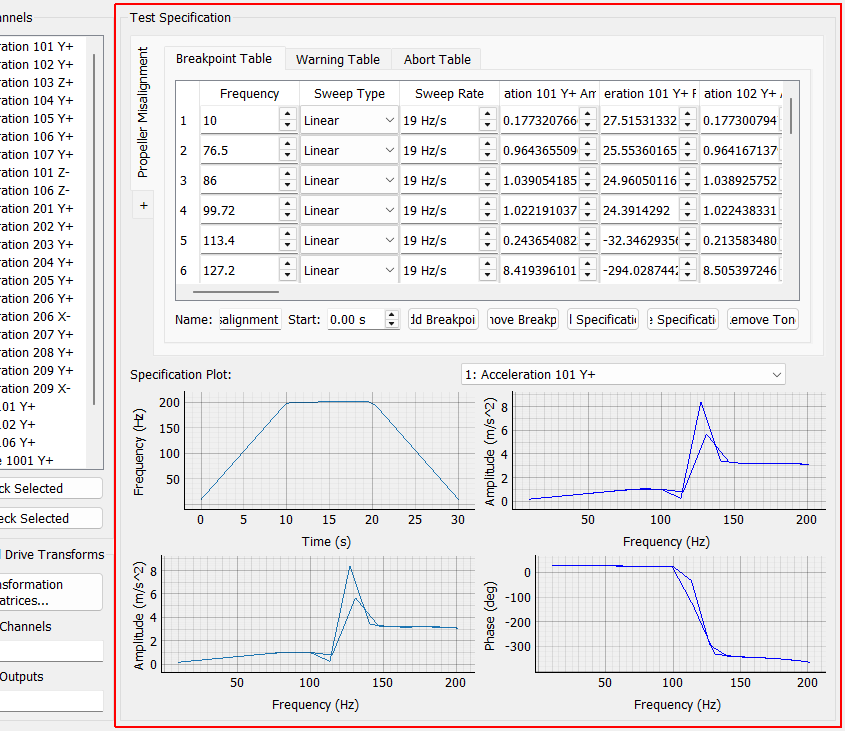The width and height of the screenshot is (845, 731).
Task: Click frequency field showing 76.5
Action: coord(239,150)
